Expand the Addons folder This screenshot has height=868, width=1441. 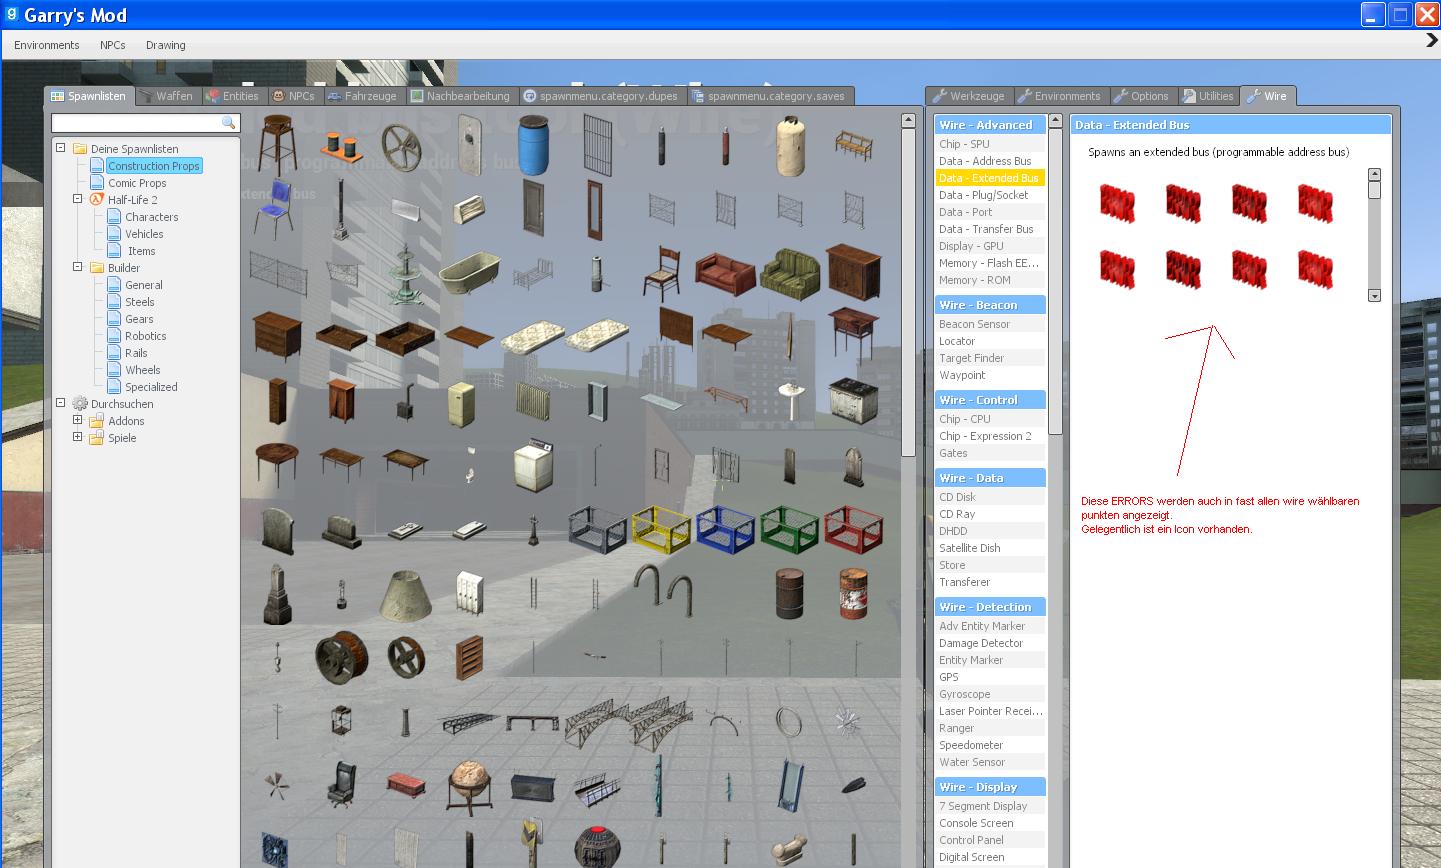[x=78, y=421]
